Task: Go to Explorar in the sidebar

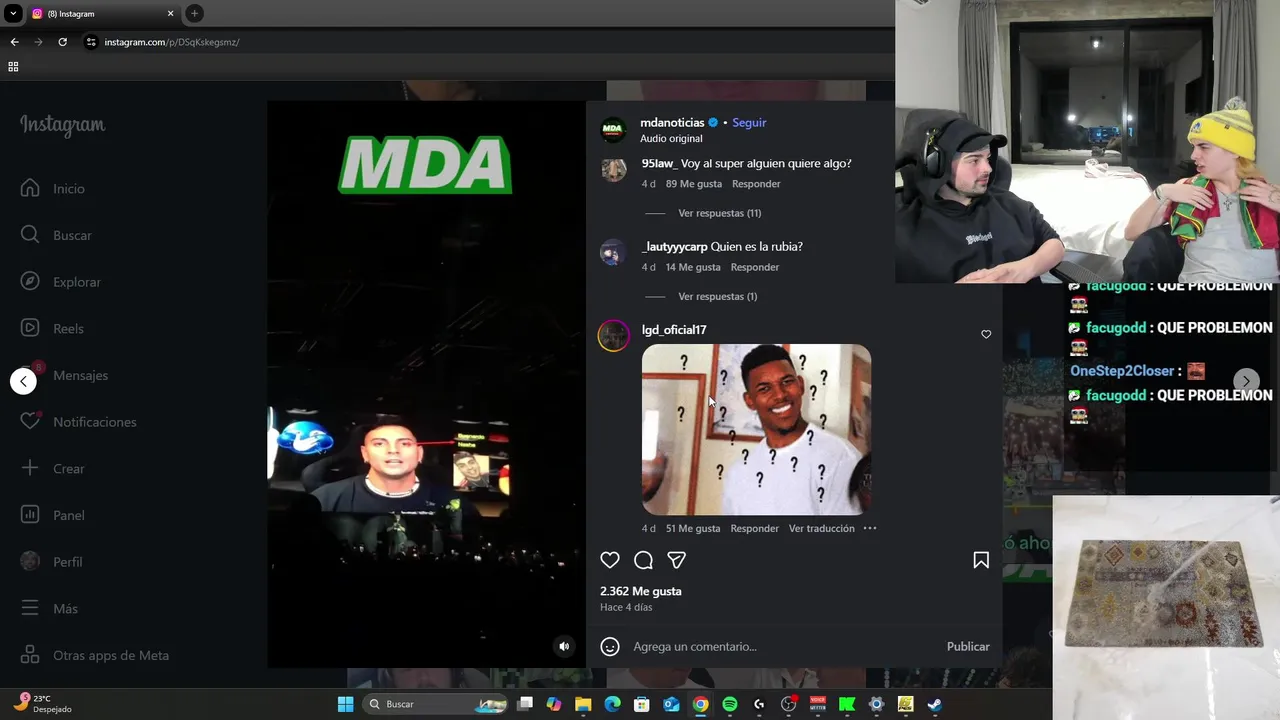Action: 61,282
